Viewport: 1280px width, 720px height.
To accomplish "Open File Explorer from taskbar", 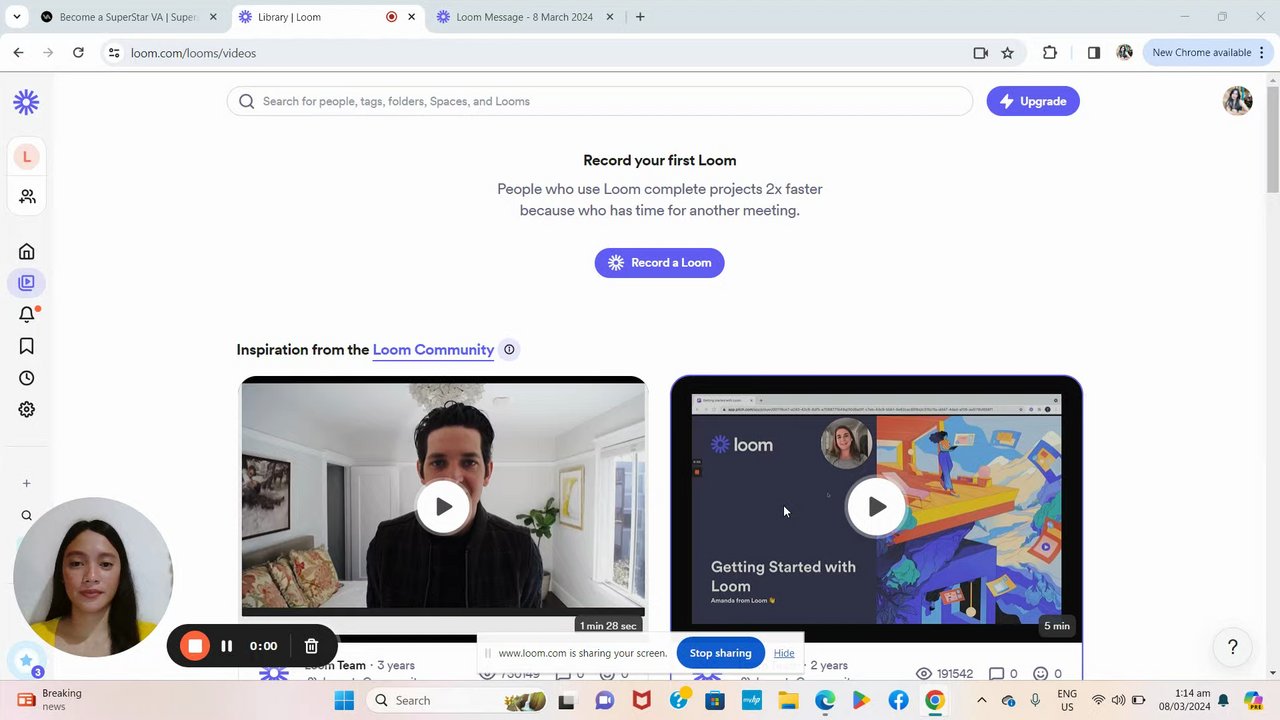I will coord(788,701).
